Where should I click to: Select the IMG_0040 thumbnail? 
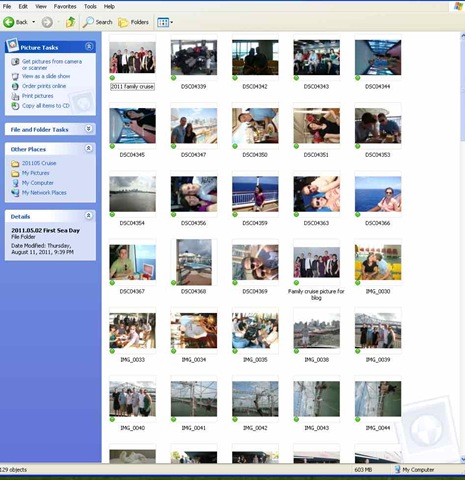132,399
